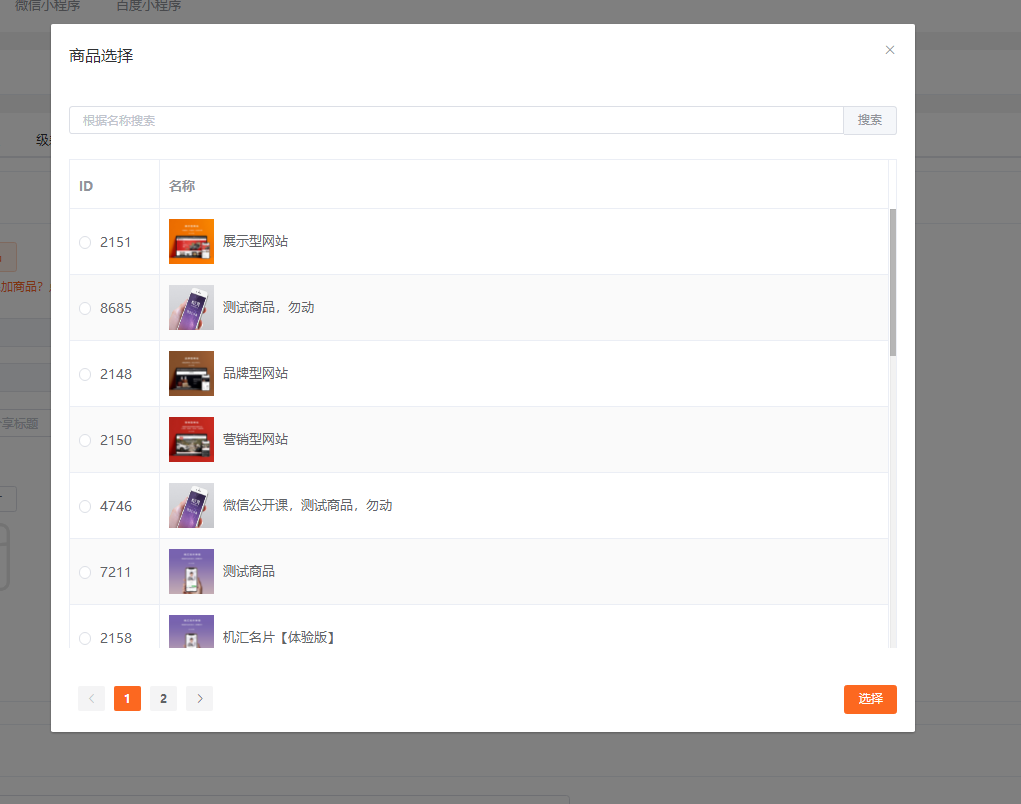Image resolution: width=1021 pixels, height=804 pixels.
Task: Click the product name 品牌型网站
Action: [255, 374]
